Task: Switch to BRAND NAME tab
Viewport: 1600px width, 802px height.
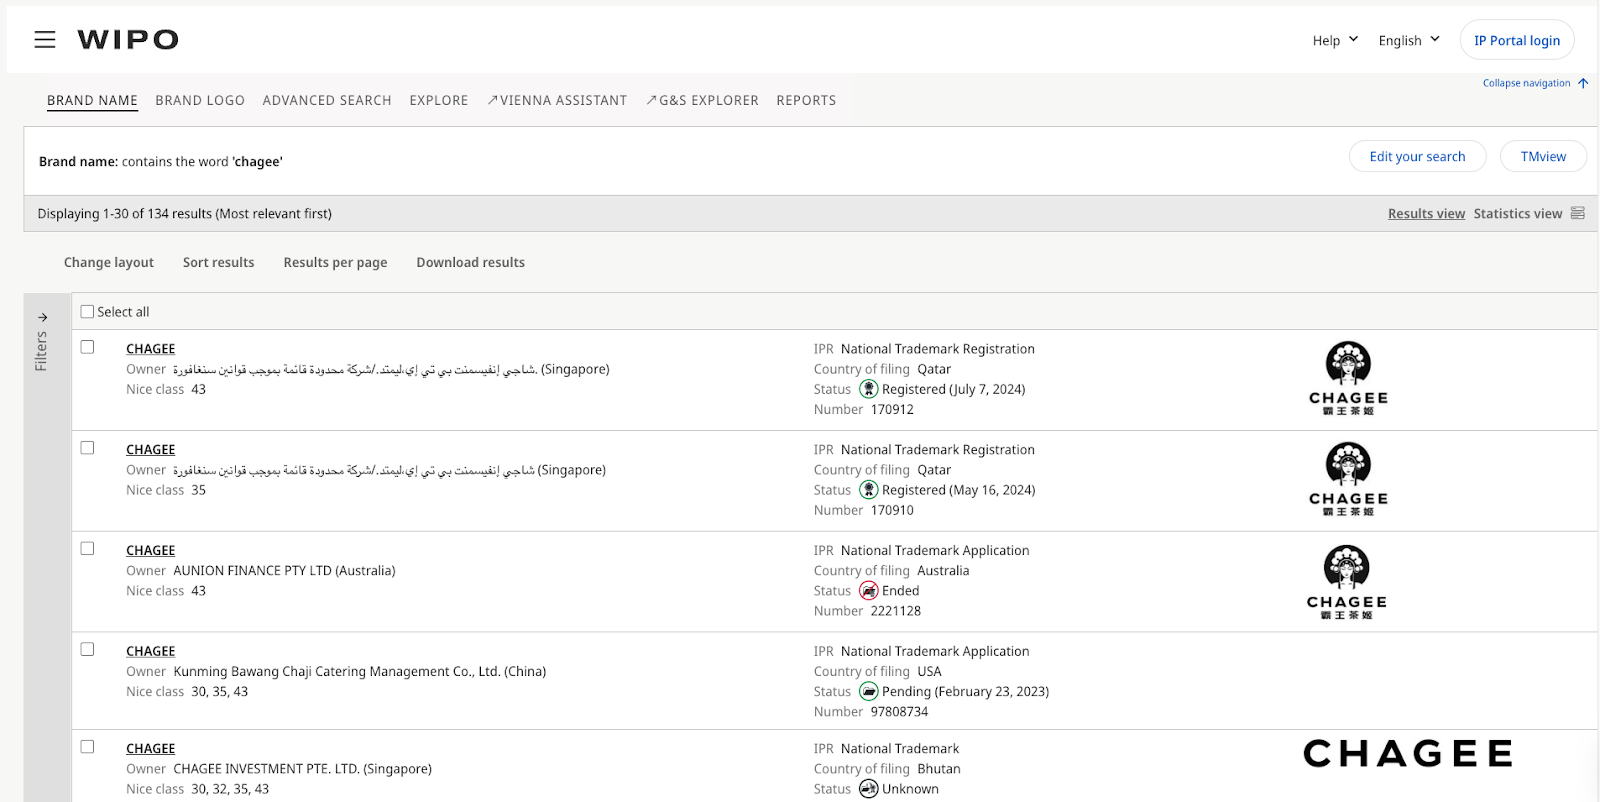Action: point(92,100)
